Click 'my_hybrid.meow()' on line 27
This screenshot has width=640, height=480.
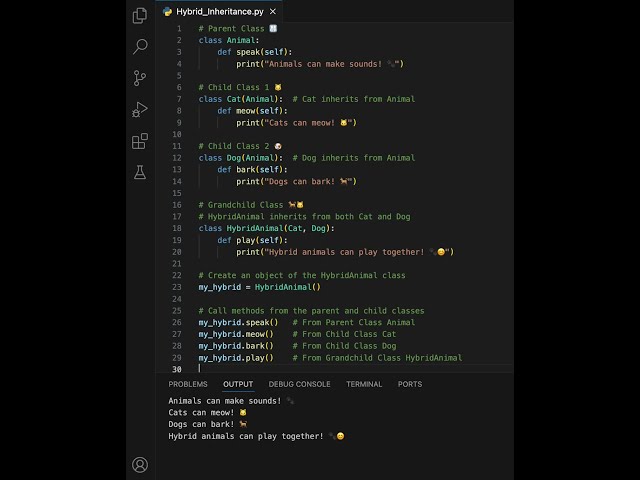[236, 334]
